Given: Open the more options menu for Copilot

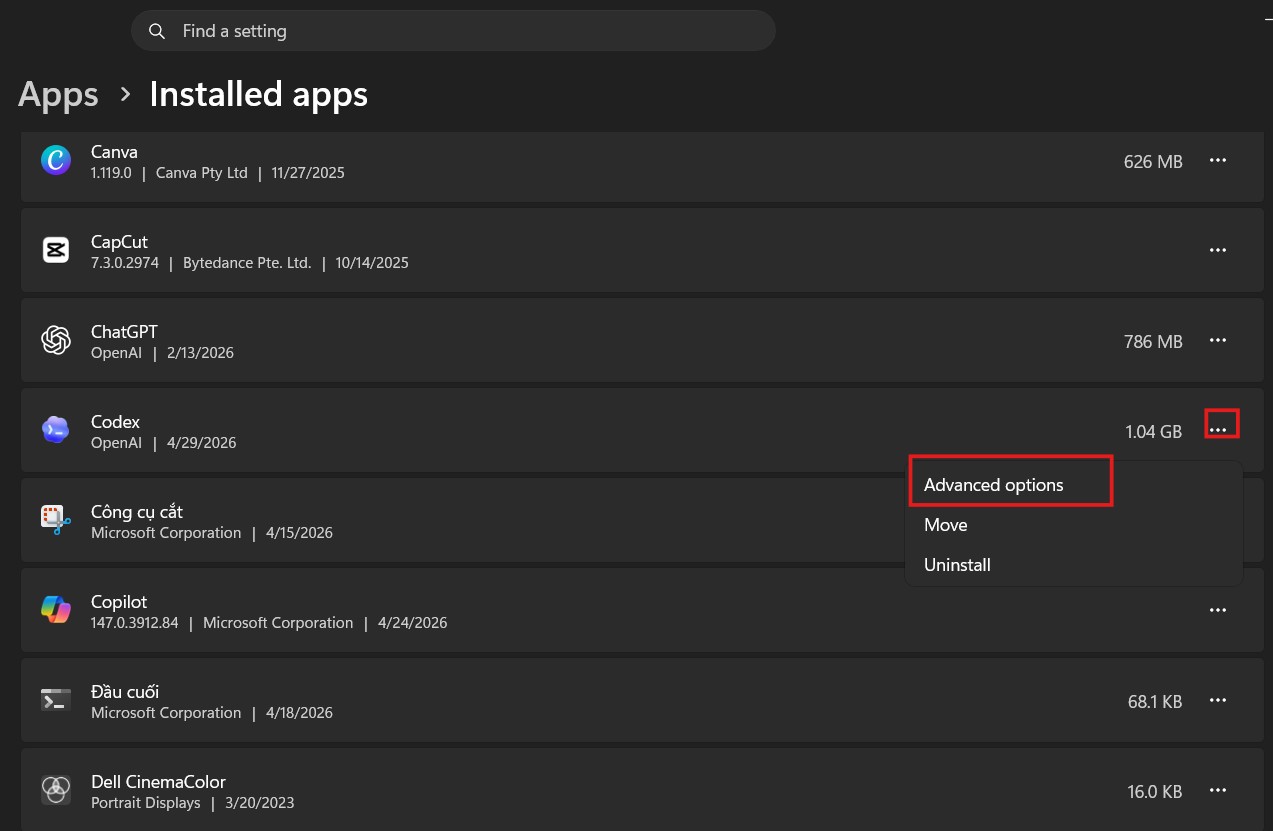Looking at the screenshot, I should (x=1218, y=609).
